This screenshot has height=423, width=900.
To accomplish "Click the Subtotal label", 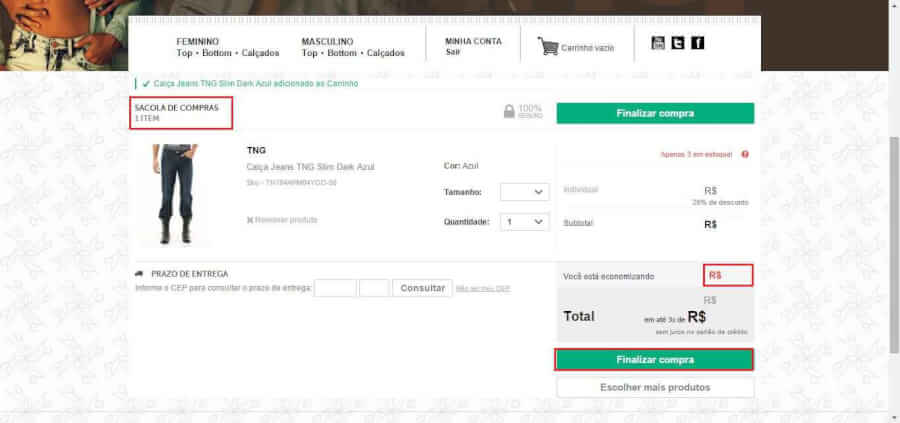I will (x=578, y=223).
